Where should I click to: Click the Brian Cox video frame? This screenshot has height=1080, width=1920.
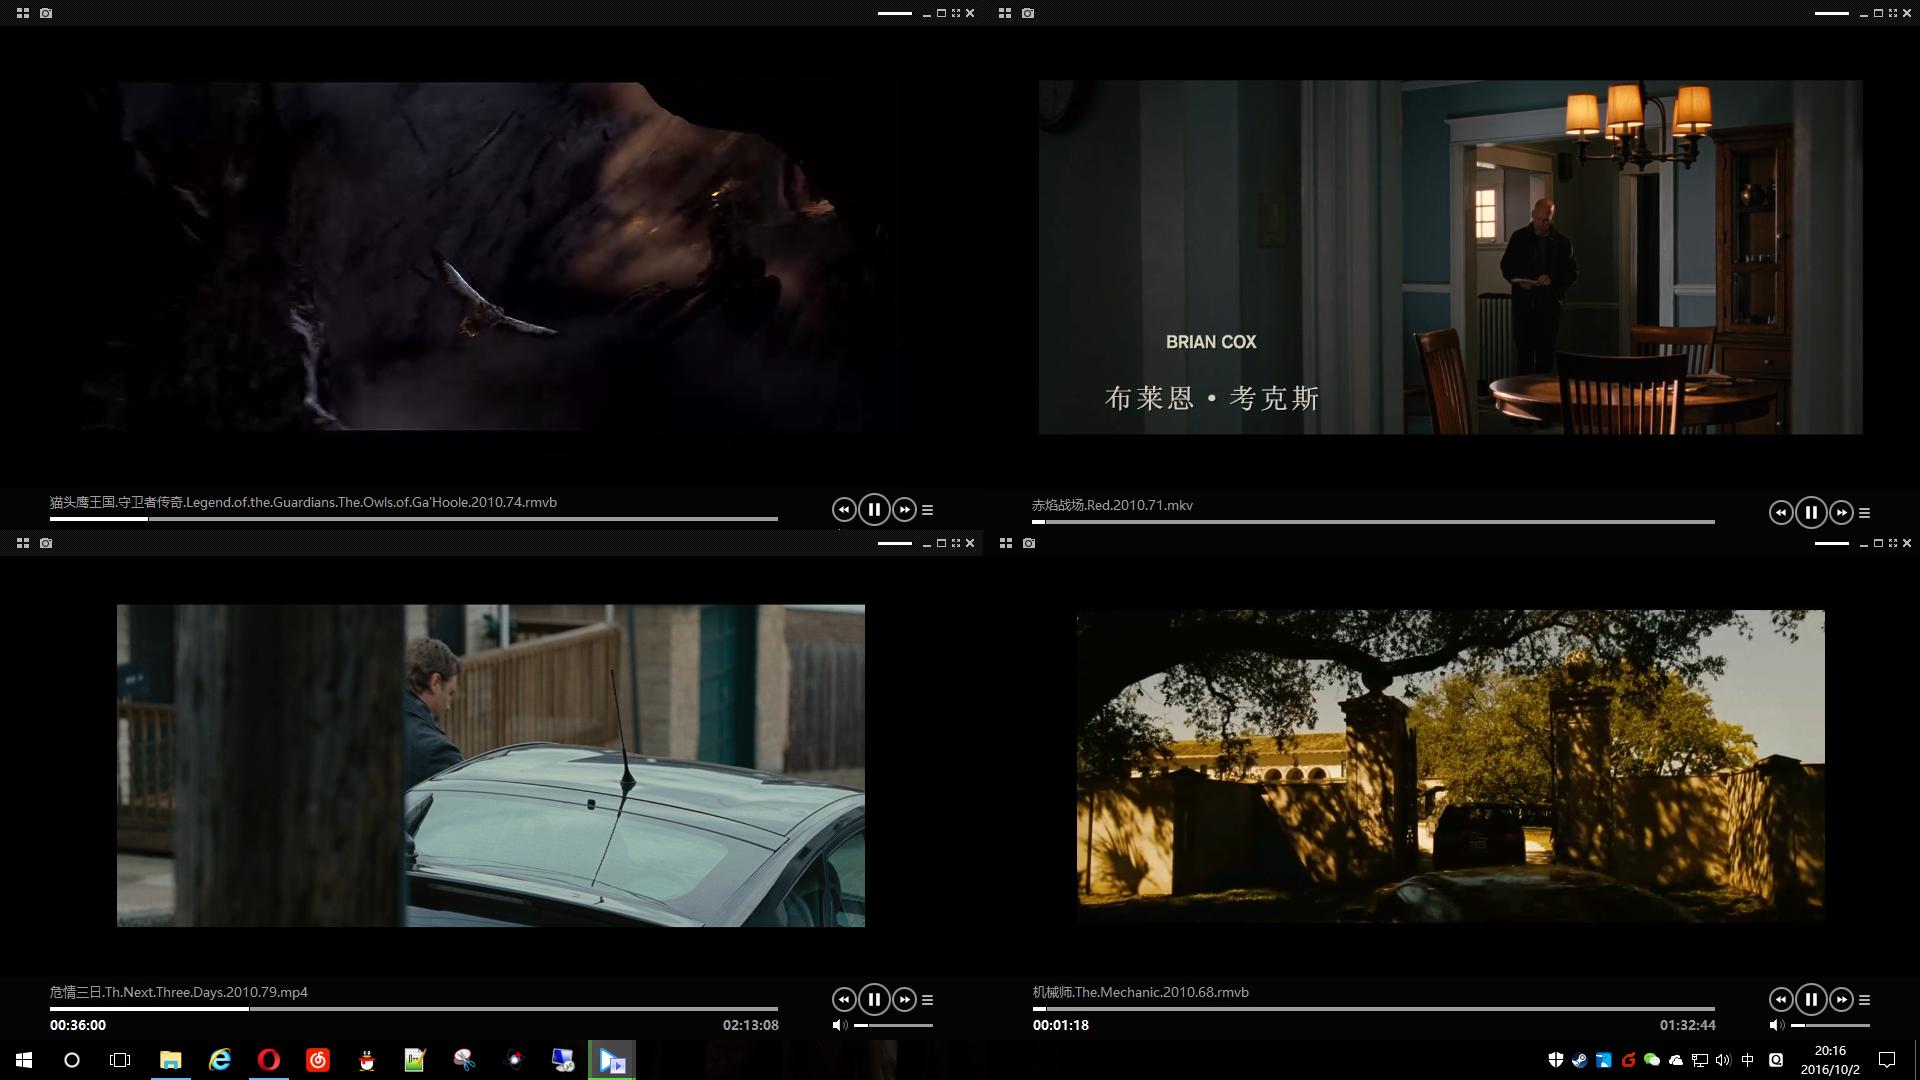1450,257
